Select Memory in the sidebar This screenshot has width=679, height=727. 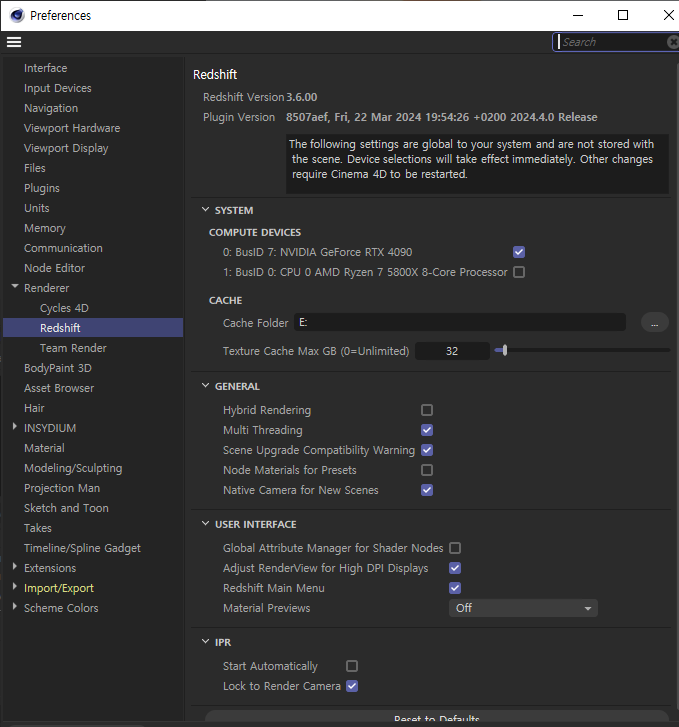[x=45, y=228]
